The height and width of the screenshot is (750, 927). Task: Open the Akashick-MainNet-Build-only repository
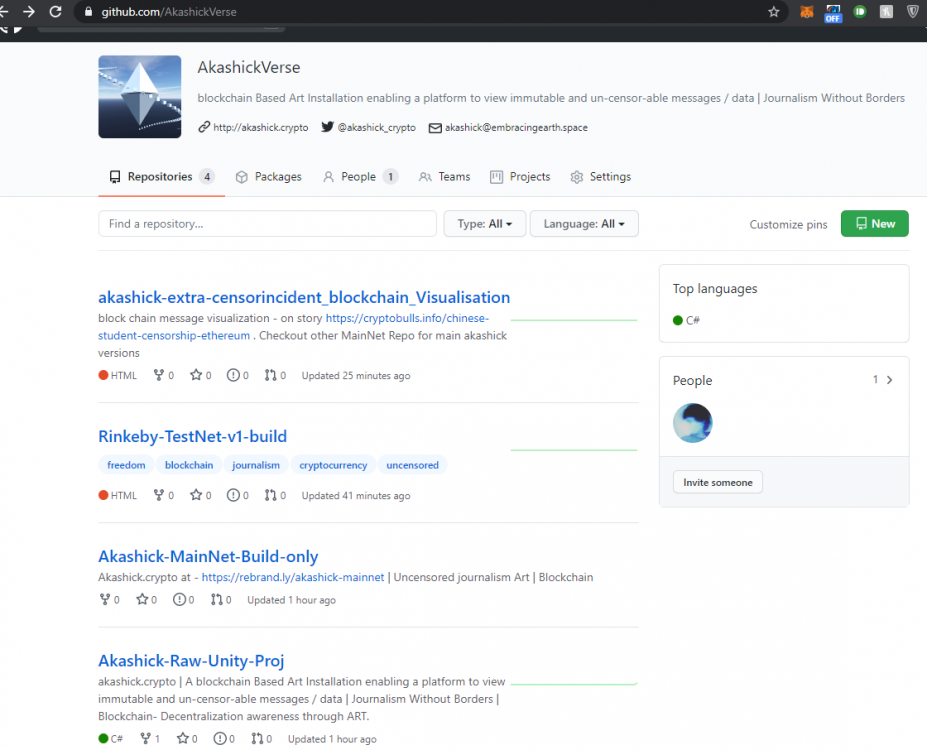coord(208,556)
